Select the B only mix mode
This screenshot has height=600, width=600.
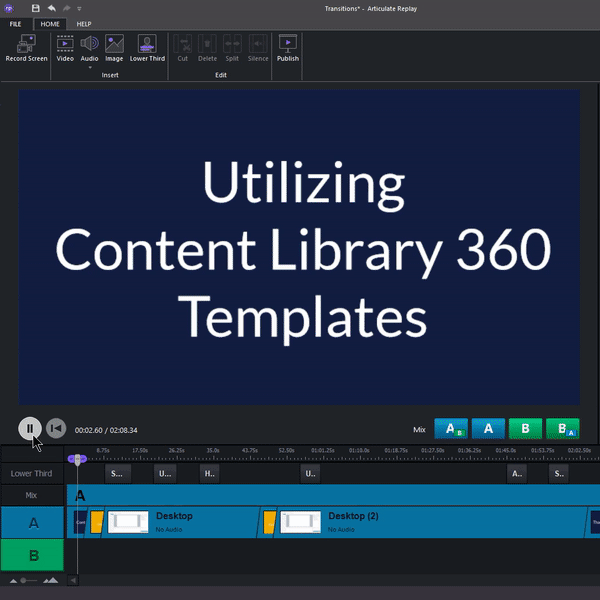coord(525,429)
